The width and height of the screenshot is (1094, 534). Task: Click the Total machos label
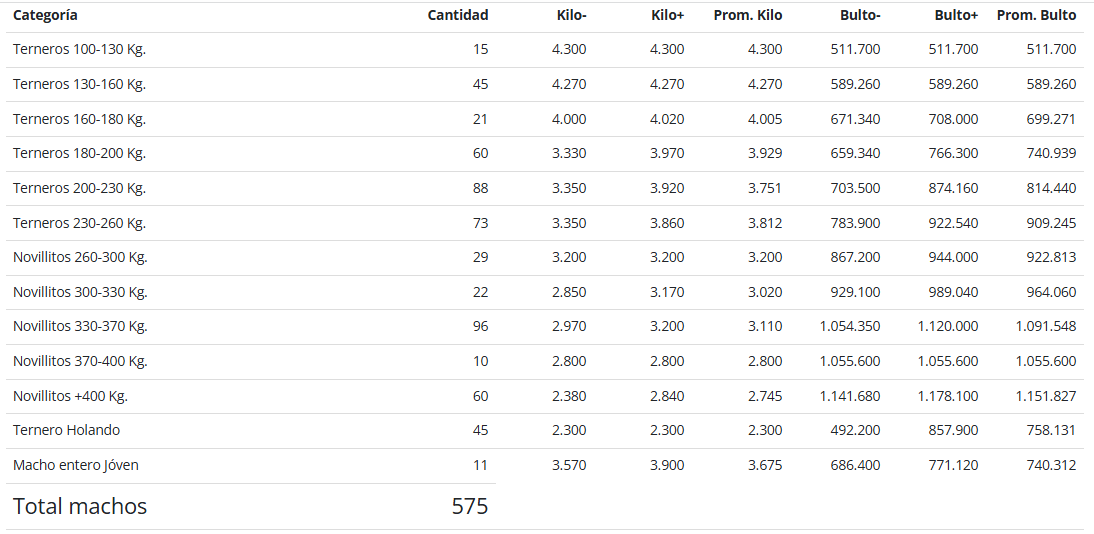(80, 506)
